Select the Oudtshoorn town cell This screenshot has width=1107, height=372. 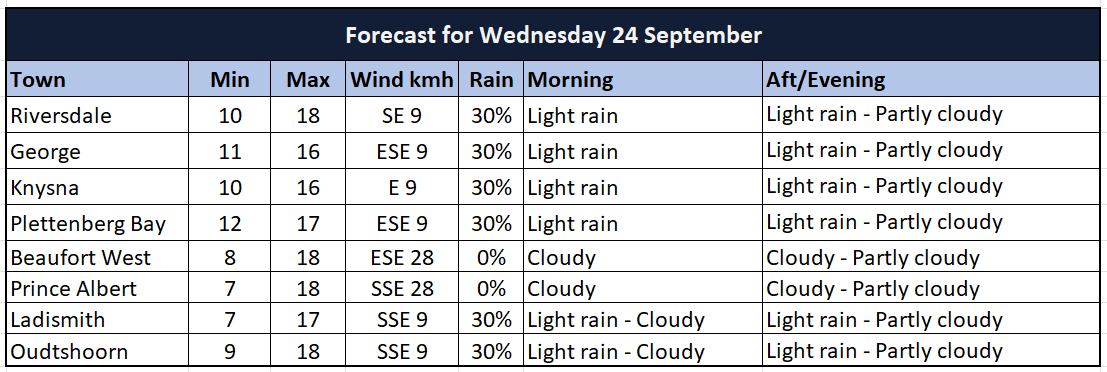click(97, 351)
